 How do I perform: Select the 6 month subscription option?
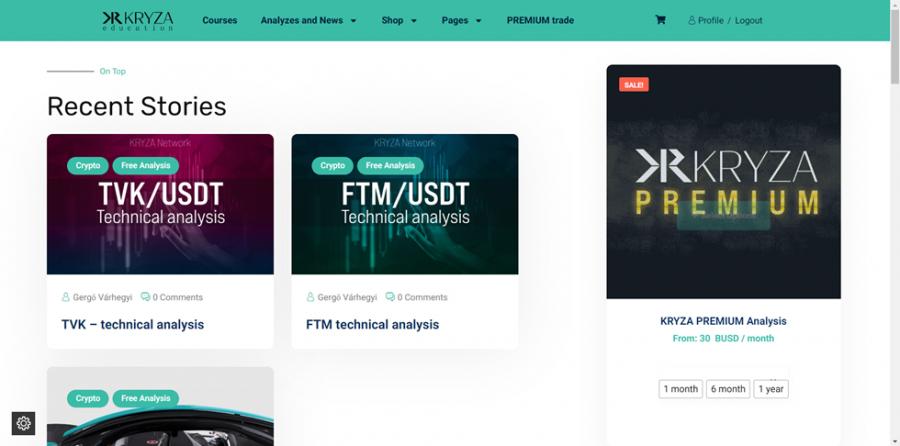point(728,389)
